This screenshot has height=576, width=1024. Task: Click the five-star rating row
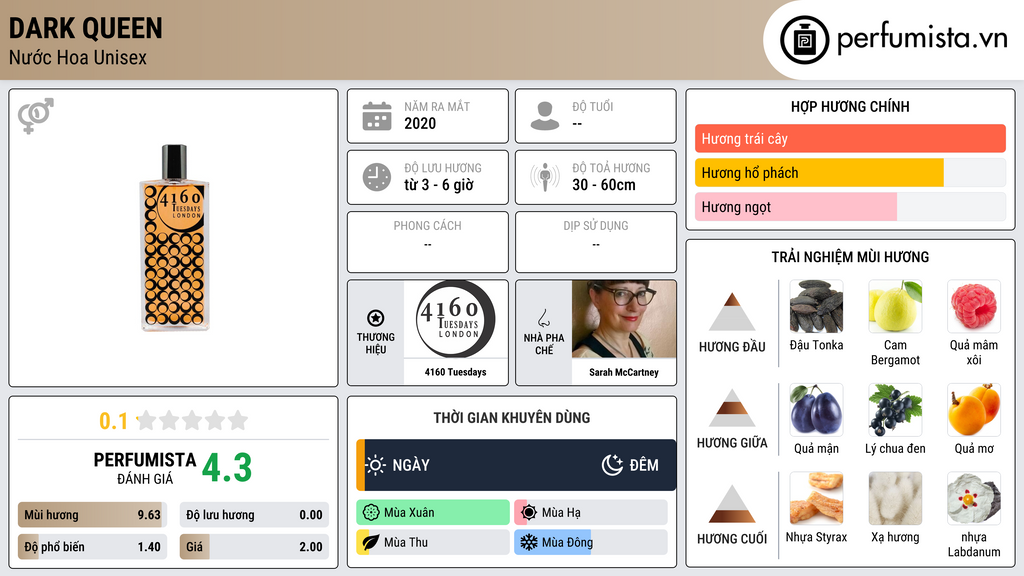pyautogui.click(x=192, y=420)
